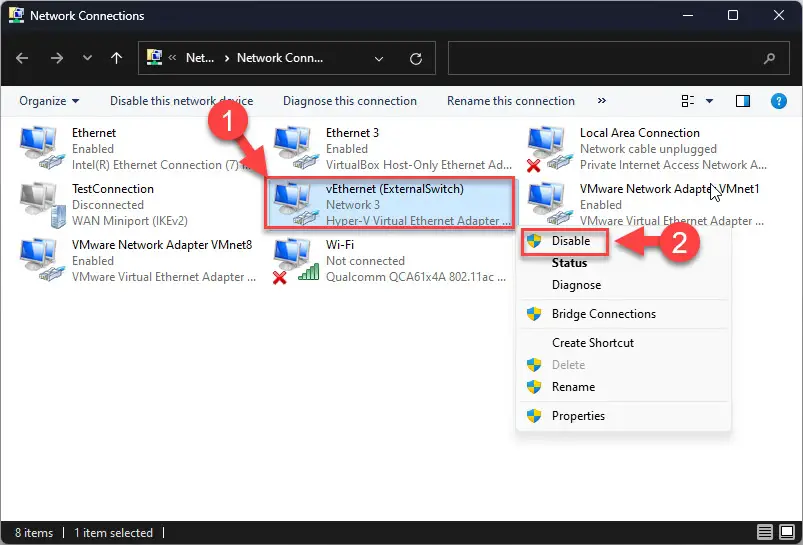
Task: Go up one folder level
Action: point(117,58)
